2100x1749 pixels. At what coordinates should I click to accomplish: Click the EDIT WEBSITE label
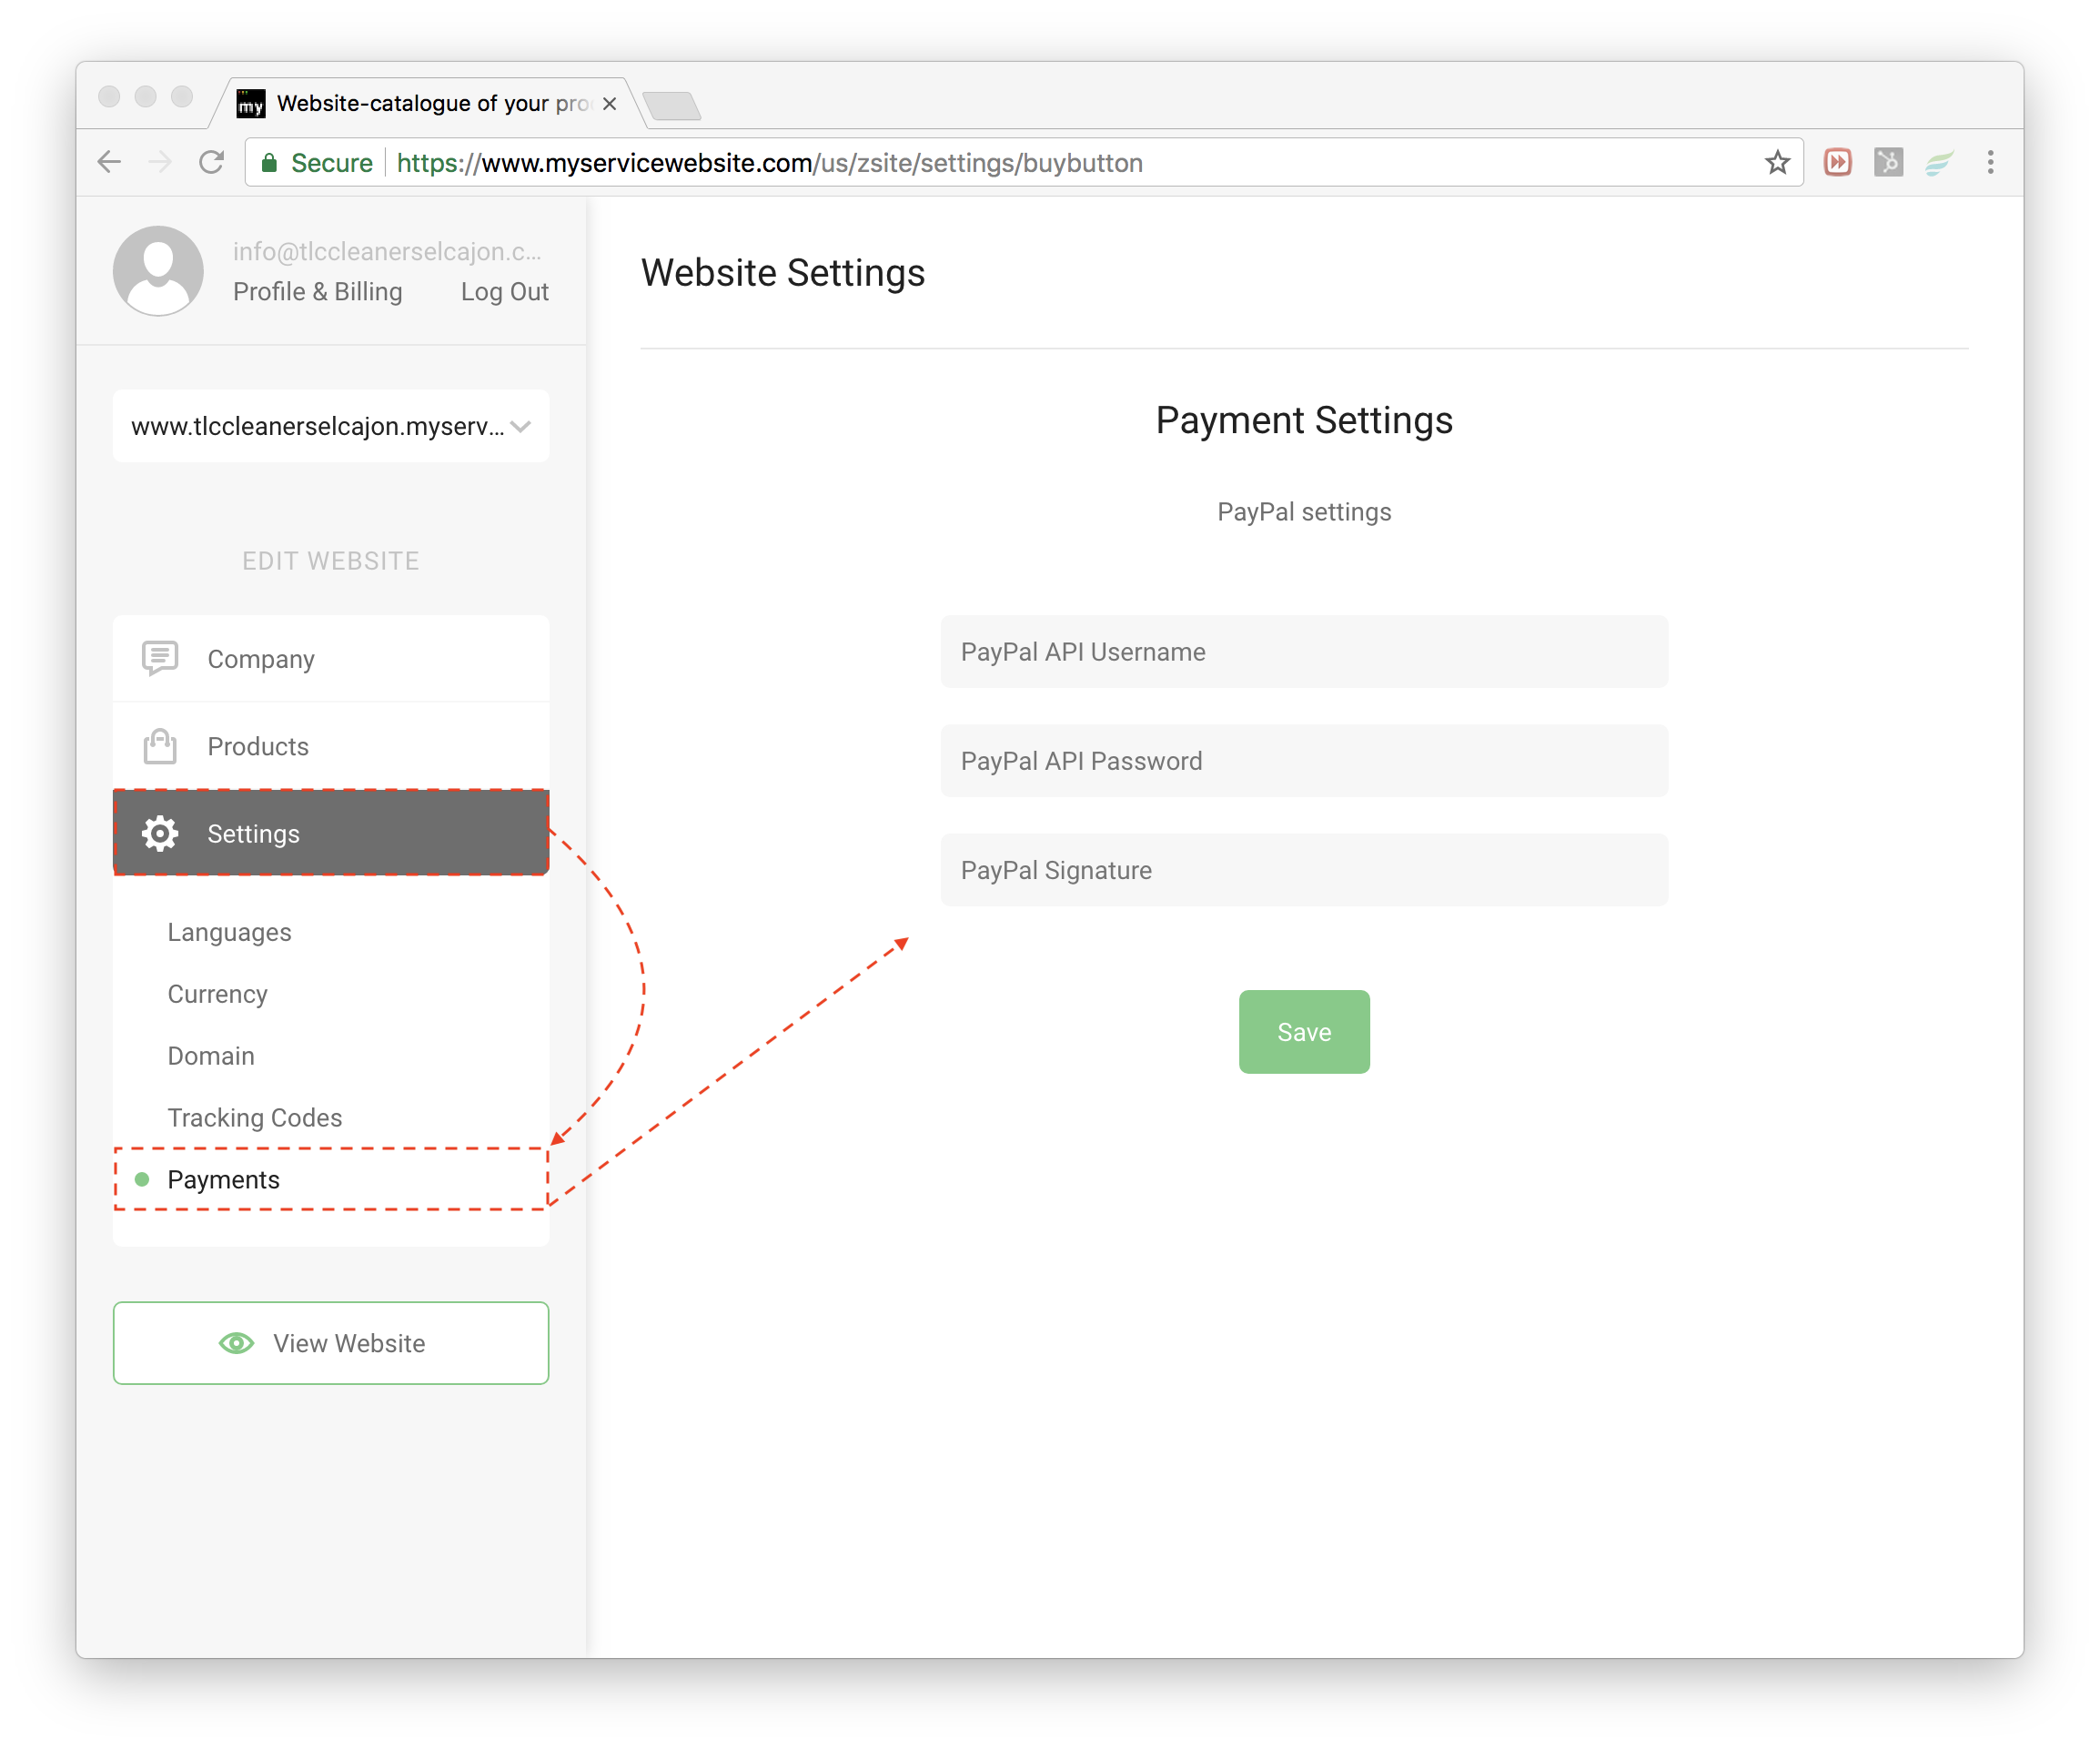331,561
